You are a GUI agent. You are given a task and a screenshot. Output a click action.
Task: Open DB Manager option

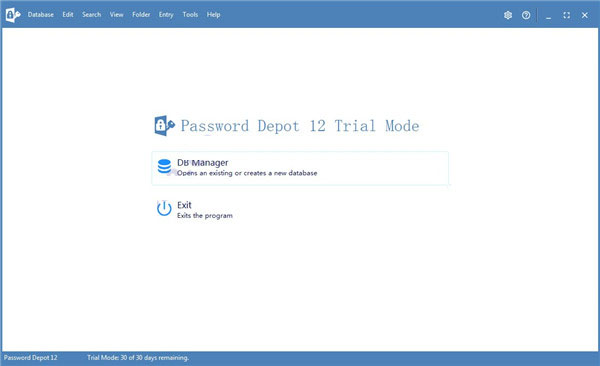[x=300, y=168]
